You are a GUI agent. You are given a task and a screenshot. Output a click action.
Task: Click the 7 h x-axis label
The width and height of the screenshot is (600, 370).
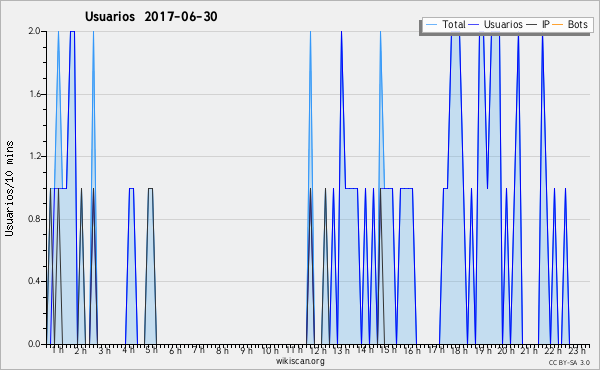point(198,350)
